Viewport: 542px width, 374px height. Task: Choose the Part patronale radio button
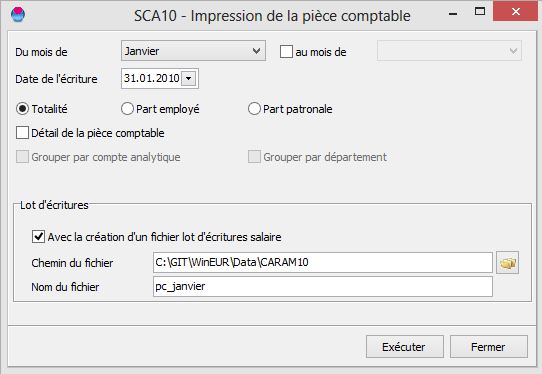[254, 109]
